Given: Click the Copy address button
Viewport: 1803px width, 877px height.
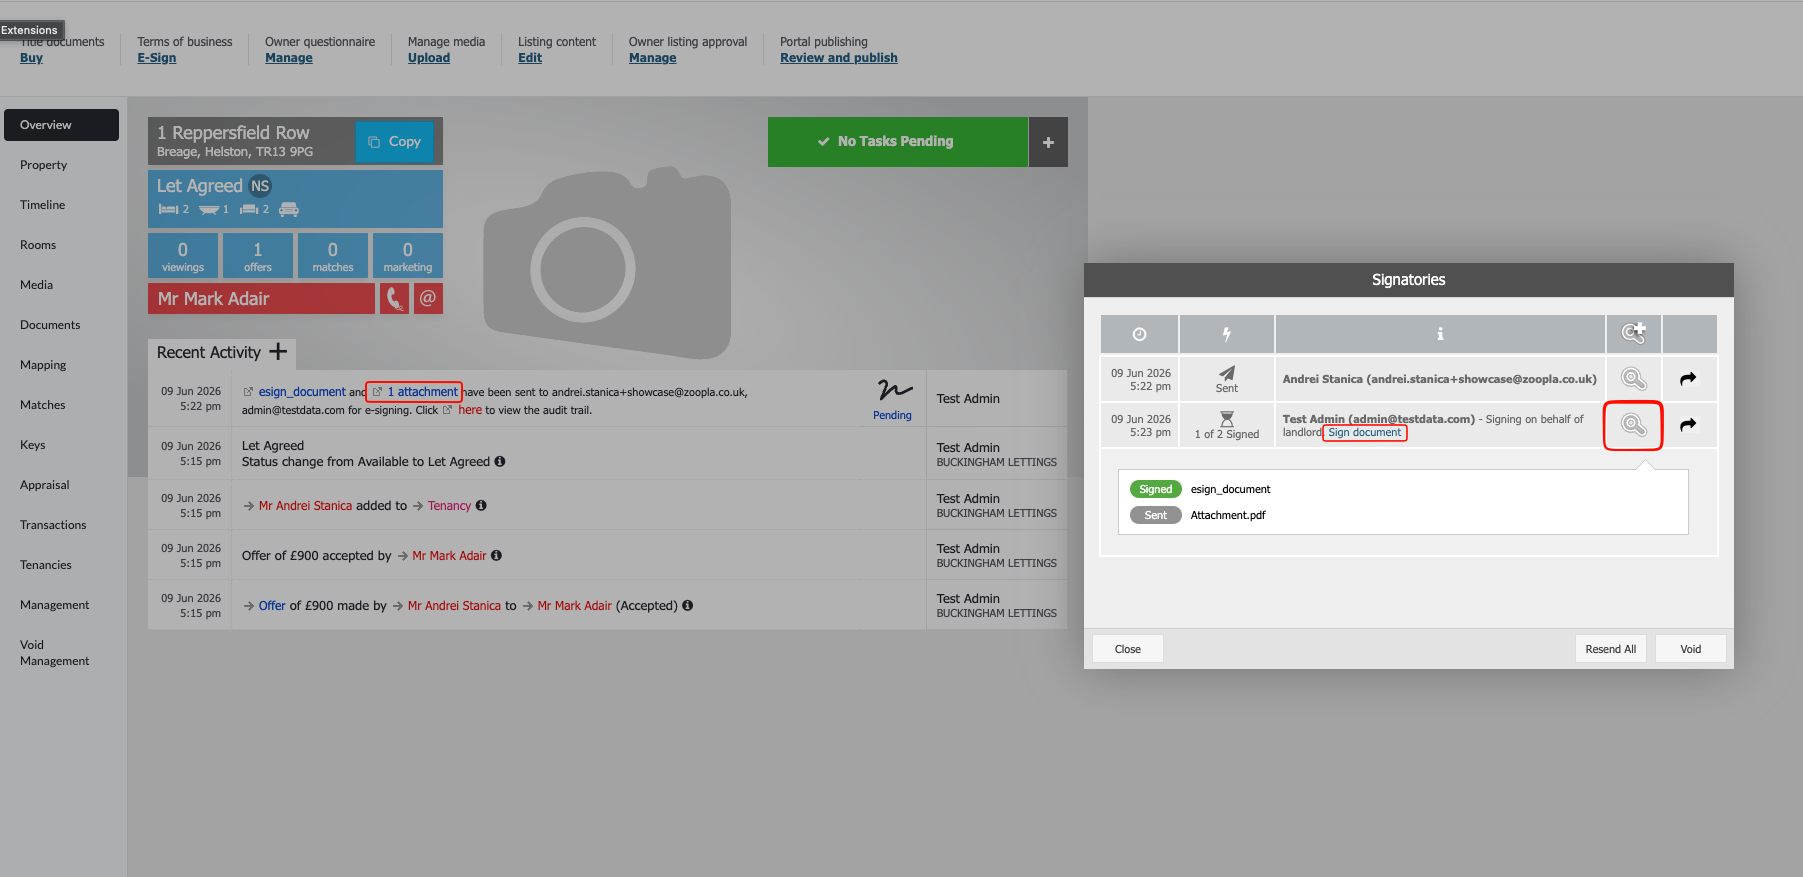Looking at the screenshot, I should coord(395,142).
